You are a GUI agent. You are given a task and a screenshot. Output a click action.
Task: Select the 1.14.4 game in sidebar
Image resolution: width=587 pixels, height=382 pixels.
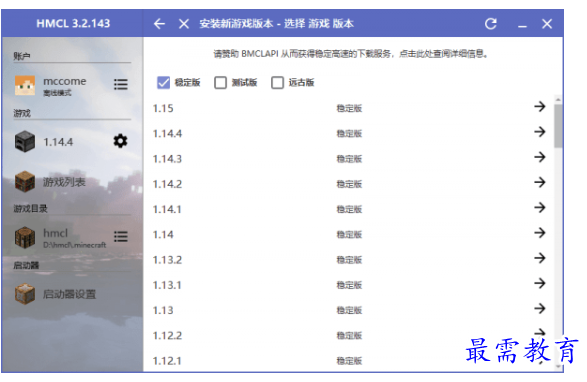(58, 142)
